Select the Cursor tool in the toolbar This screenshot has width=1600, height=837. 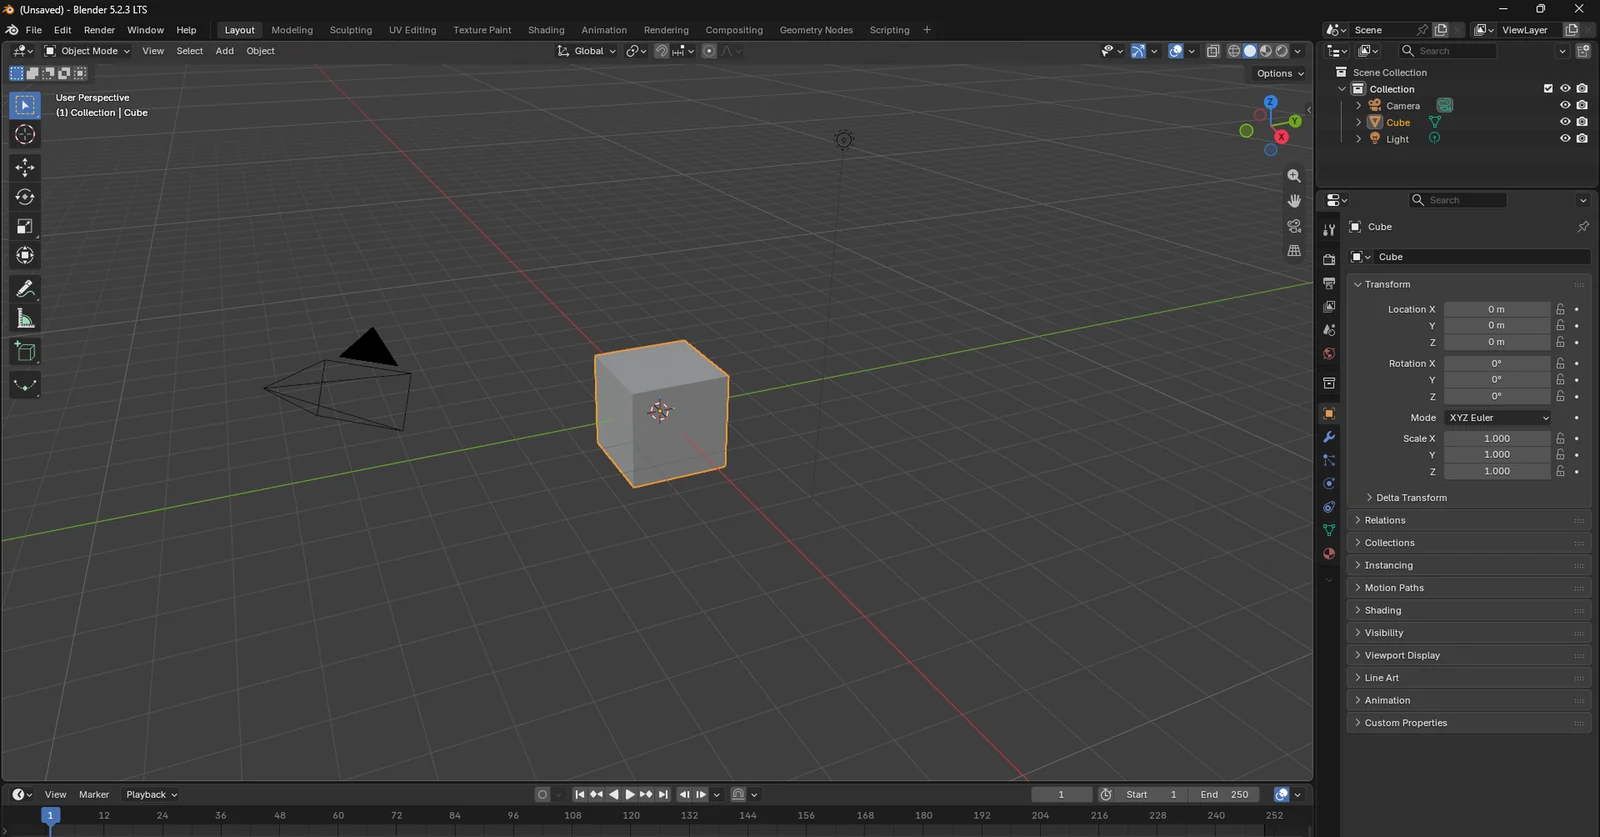tap(25, 134)
